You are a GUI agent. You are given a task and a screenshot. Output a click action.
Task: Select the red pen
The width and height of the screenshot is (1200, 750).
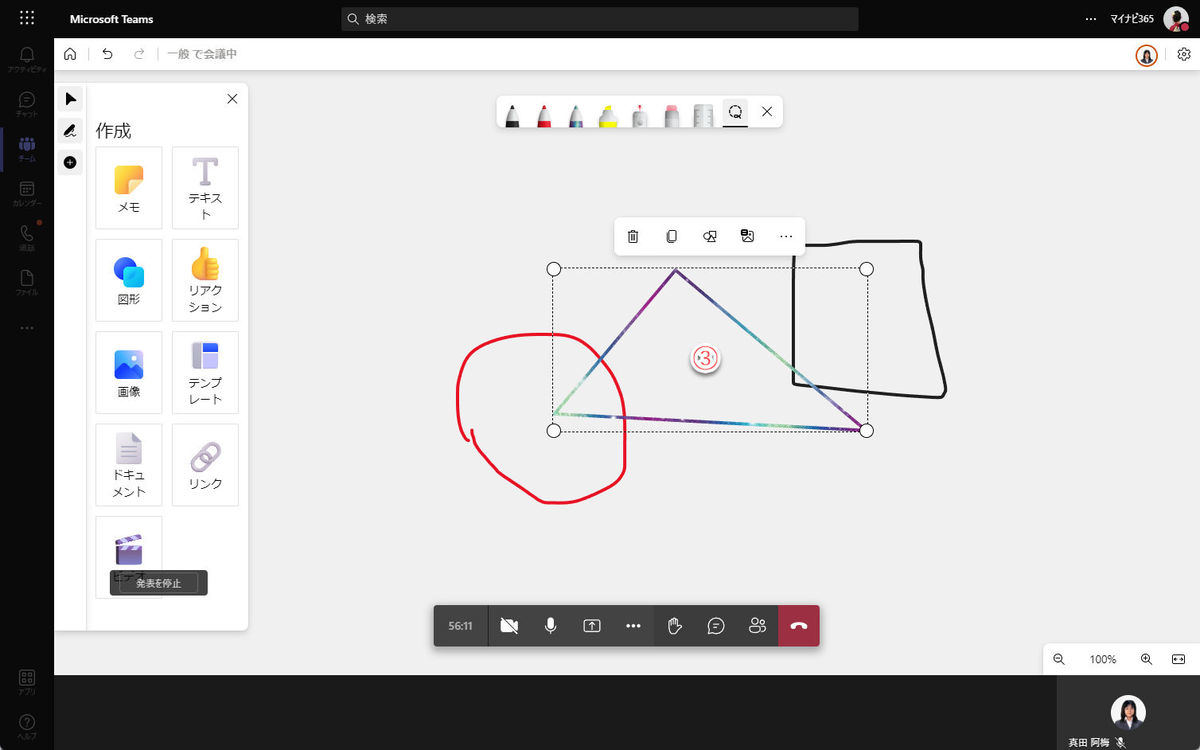click(x=544, y=114)
